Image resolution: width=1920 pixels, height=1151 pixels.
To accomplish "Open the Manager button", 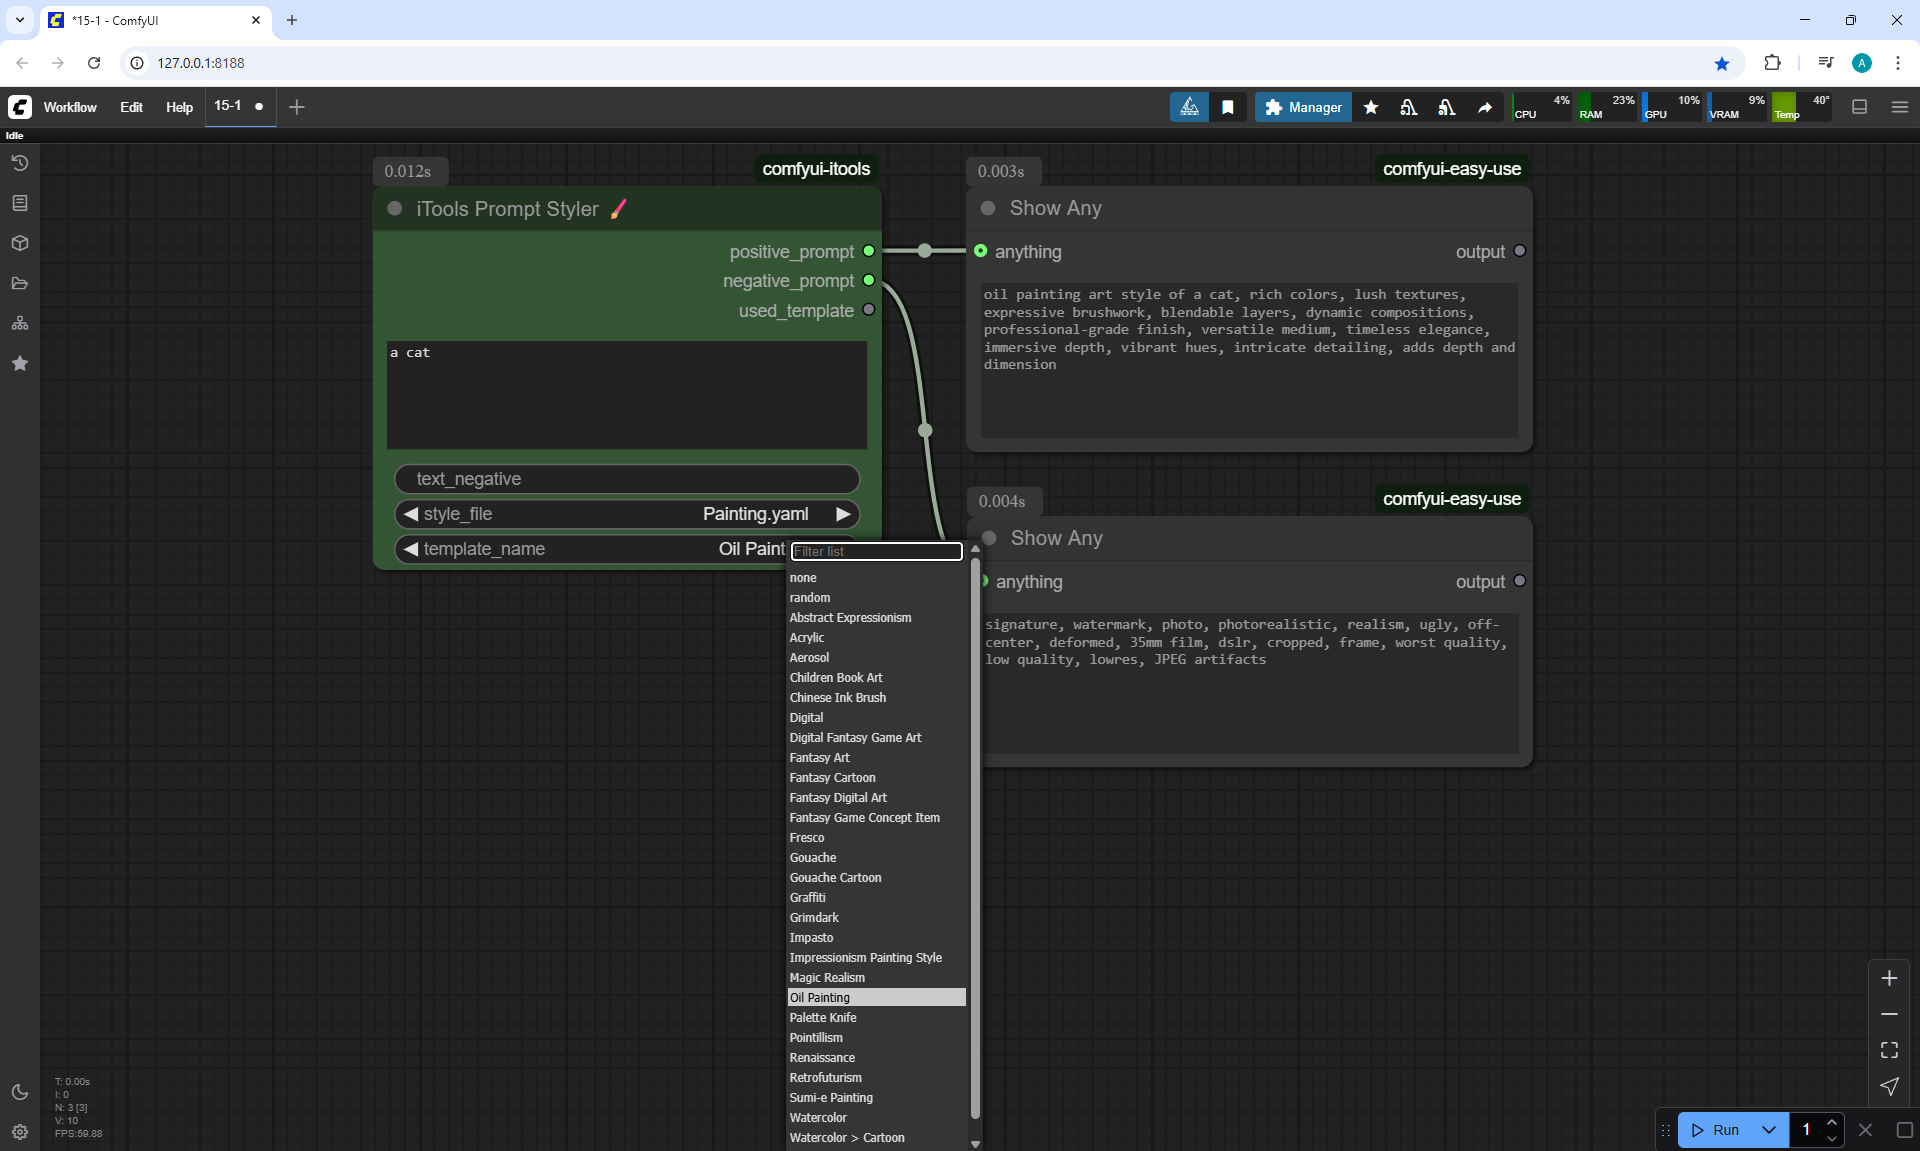I will (x=1303, y=107).
